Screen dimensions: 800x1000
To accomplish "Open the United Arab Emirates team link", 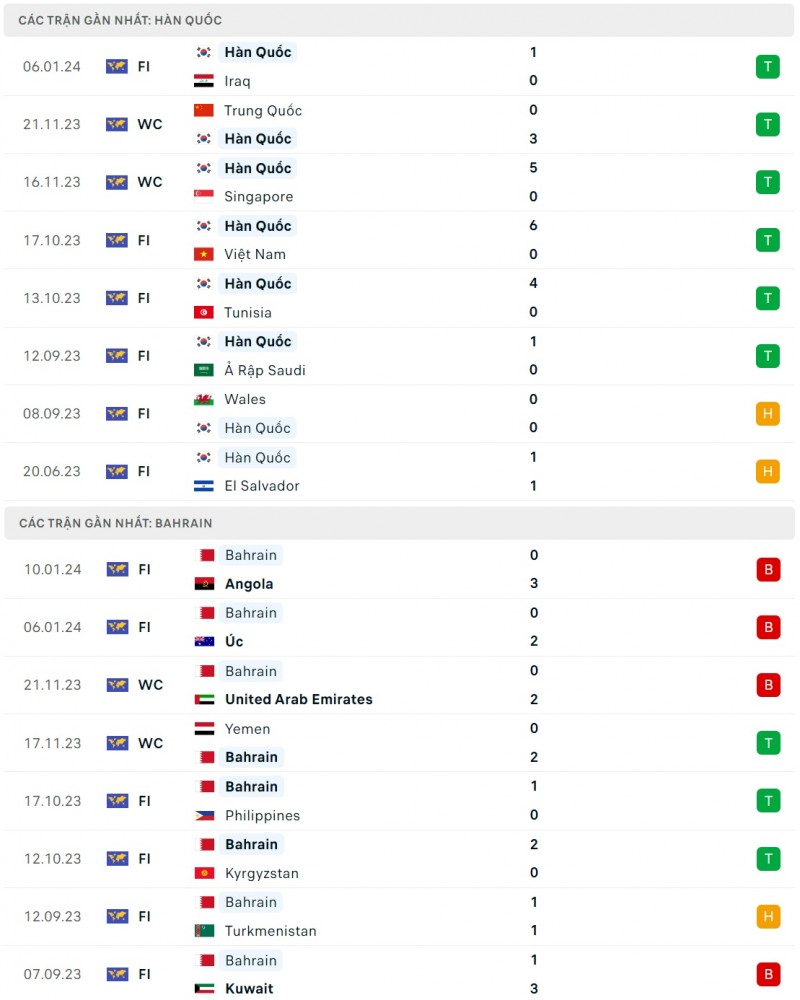I will tap(298, 699).
